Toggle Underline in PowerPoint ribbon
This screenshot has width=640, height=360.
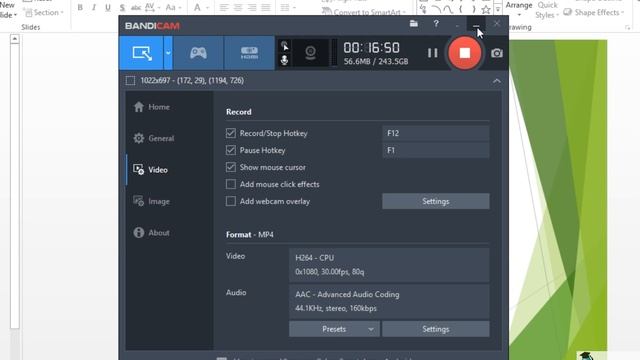click(x=108, y=7)
